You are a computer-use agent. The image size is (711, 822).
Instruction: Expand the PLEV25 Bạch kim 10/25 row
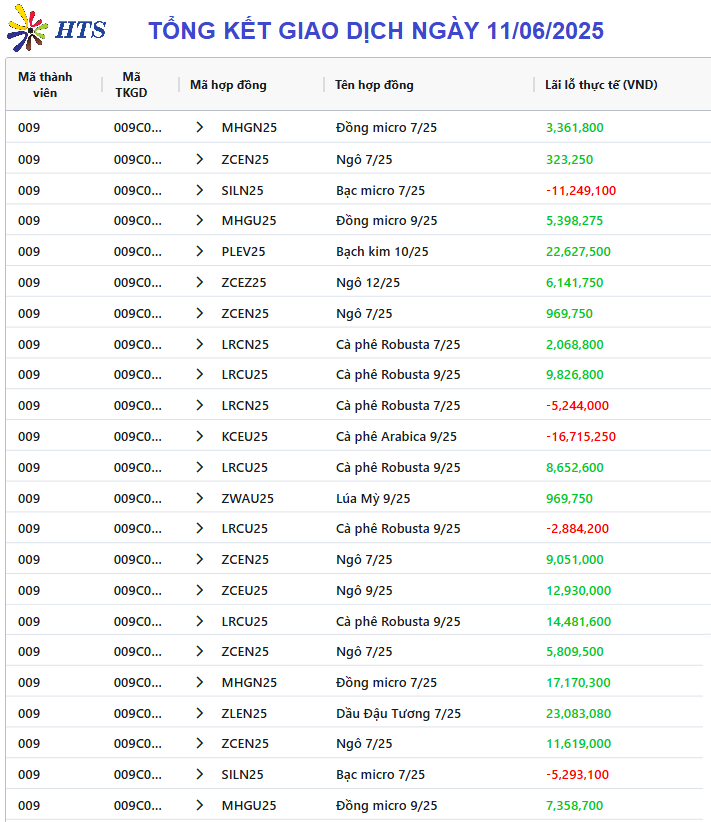[x=199, y=251]
